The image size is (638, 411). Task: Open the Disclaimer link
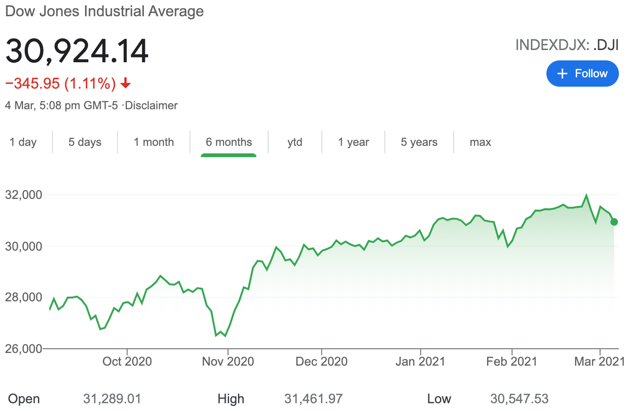(151, 105)
